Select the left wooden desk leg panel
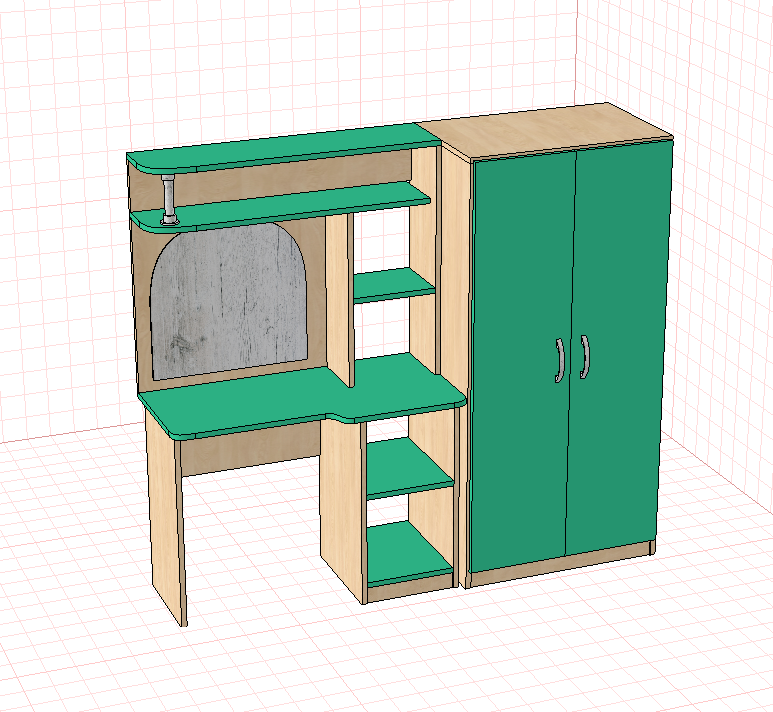The height and width of the screenshot is (712, 773). coord(167,518)
